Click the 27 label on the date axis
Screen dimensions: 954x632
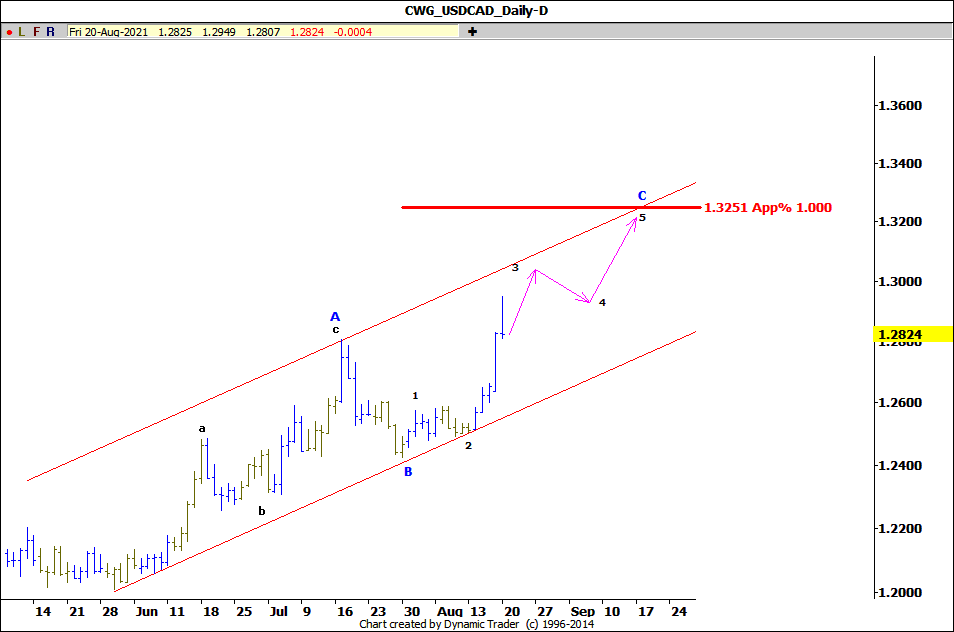tap(545, 611)
